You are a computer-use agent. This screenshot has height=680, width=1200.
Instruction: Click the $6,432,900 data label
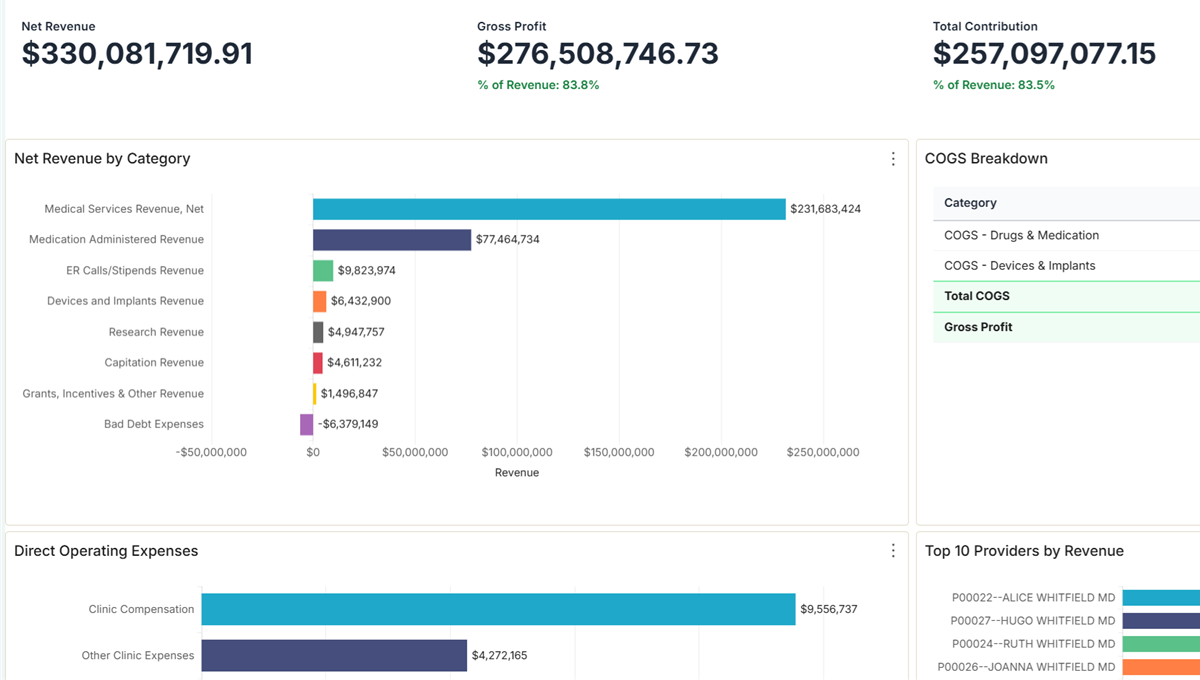360,301
